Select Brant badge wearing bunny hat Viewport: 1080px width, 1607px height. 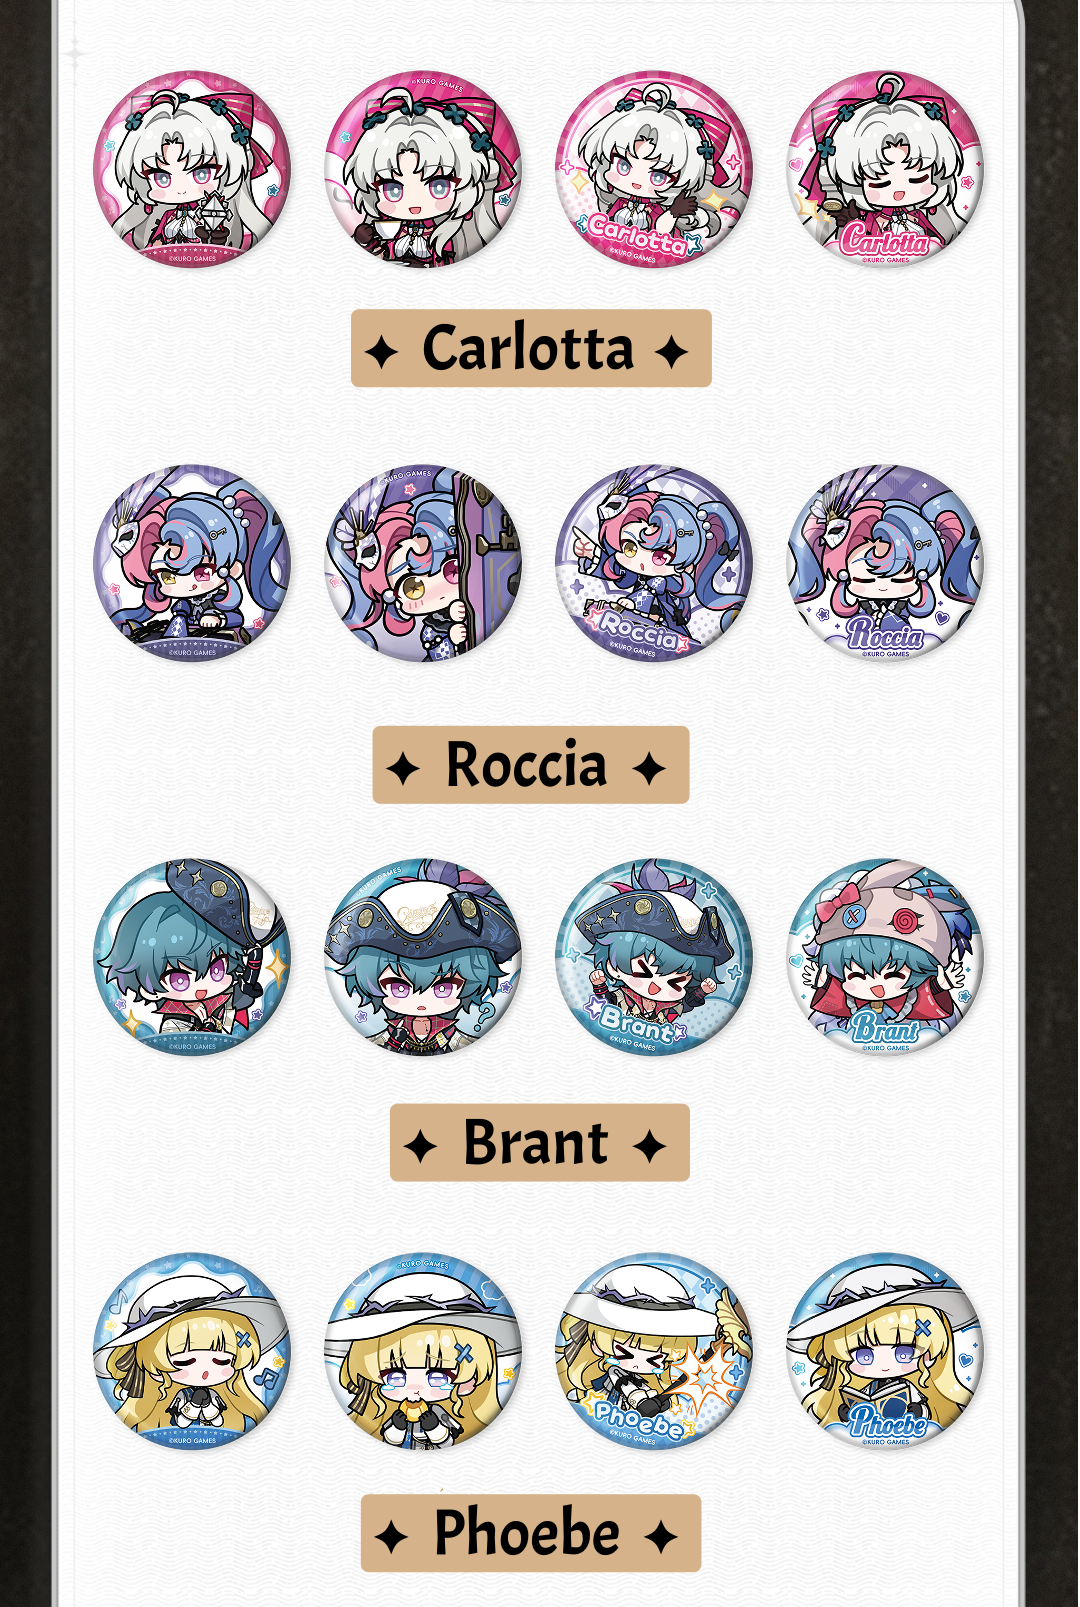(x=885, y=957)
